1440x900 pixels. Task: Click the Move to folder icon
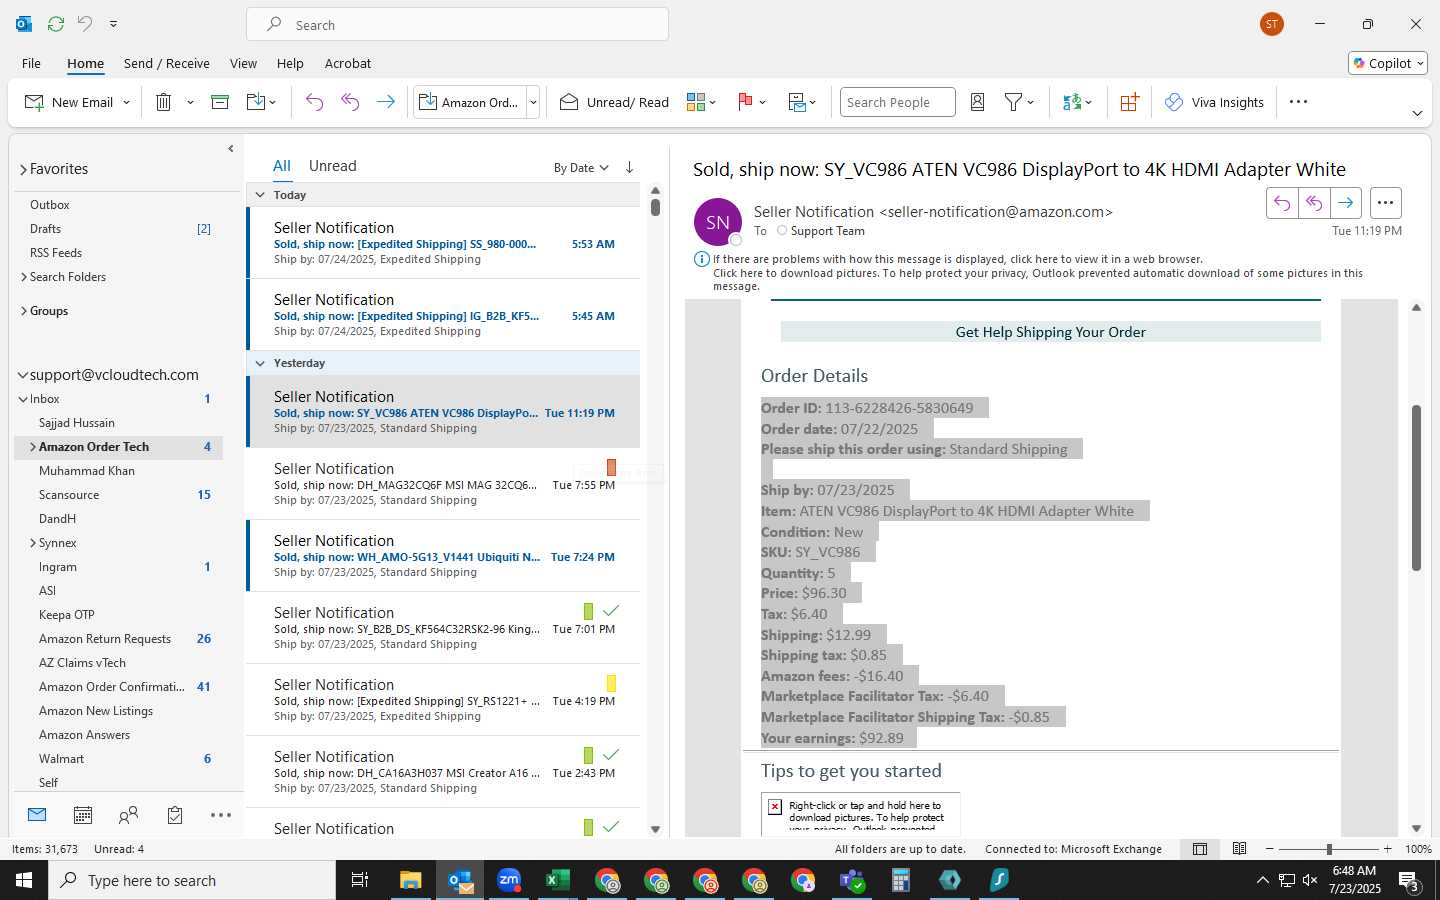(x=256, y=102)
